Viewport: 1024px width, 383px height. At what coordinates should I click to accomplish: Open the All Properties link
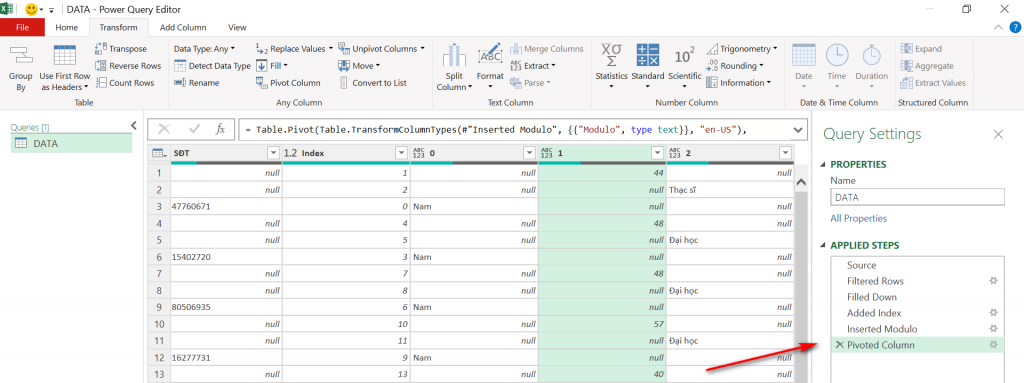click(858, 218)
